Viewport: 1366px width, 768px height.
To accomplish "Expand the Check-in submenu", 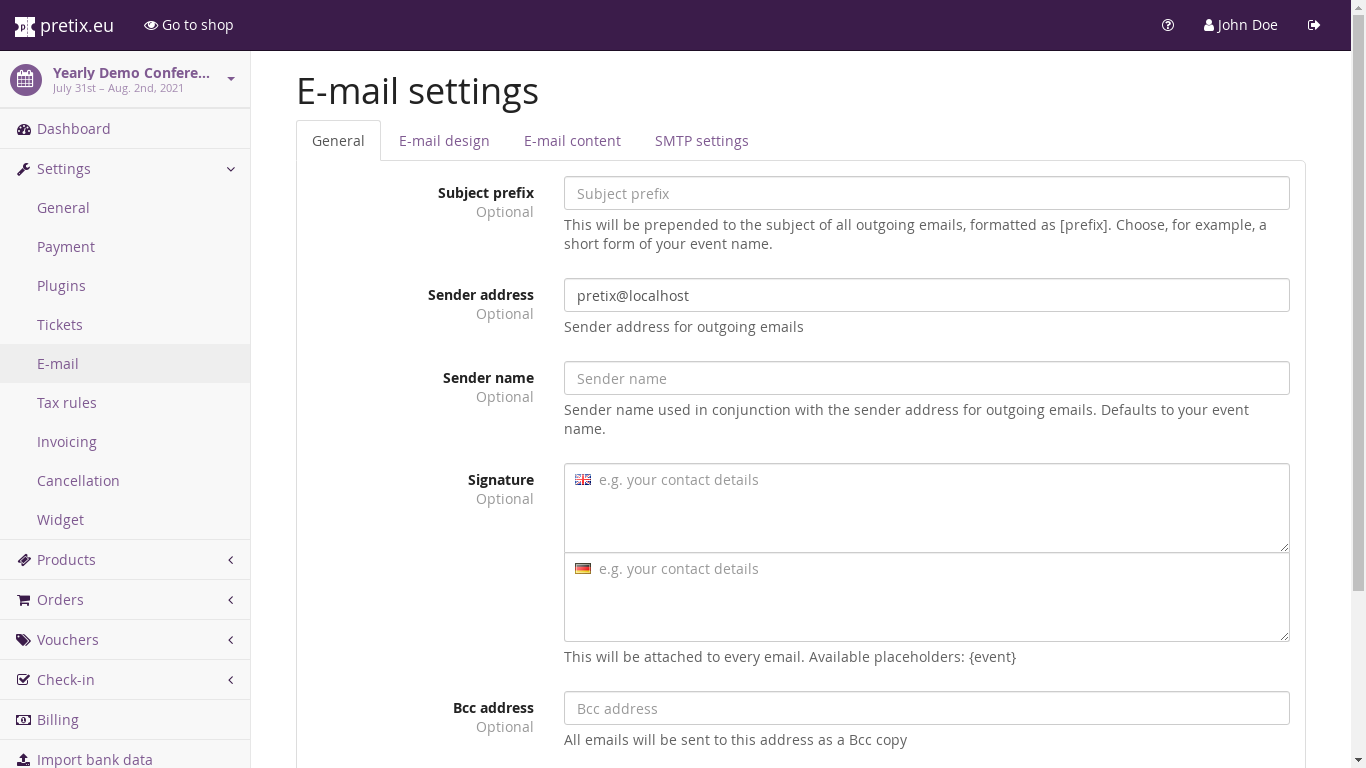I will coord(231,680).
